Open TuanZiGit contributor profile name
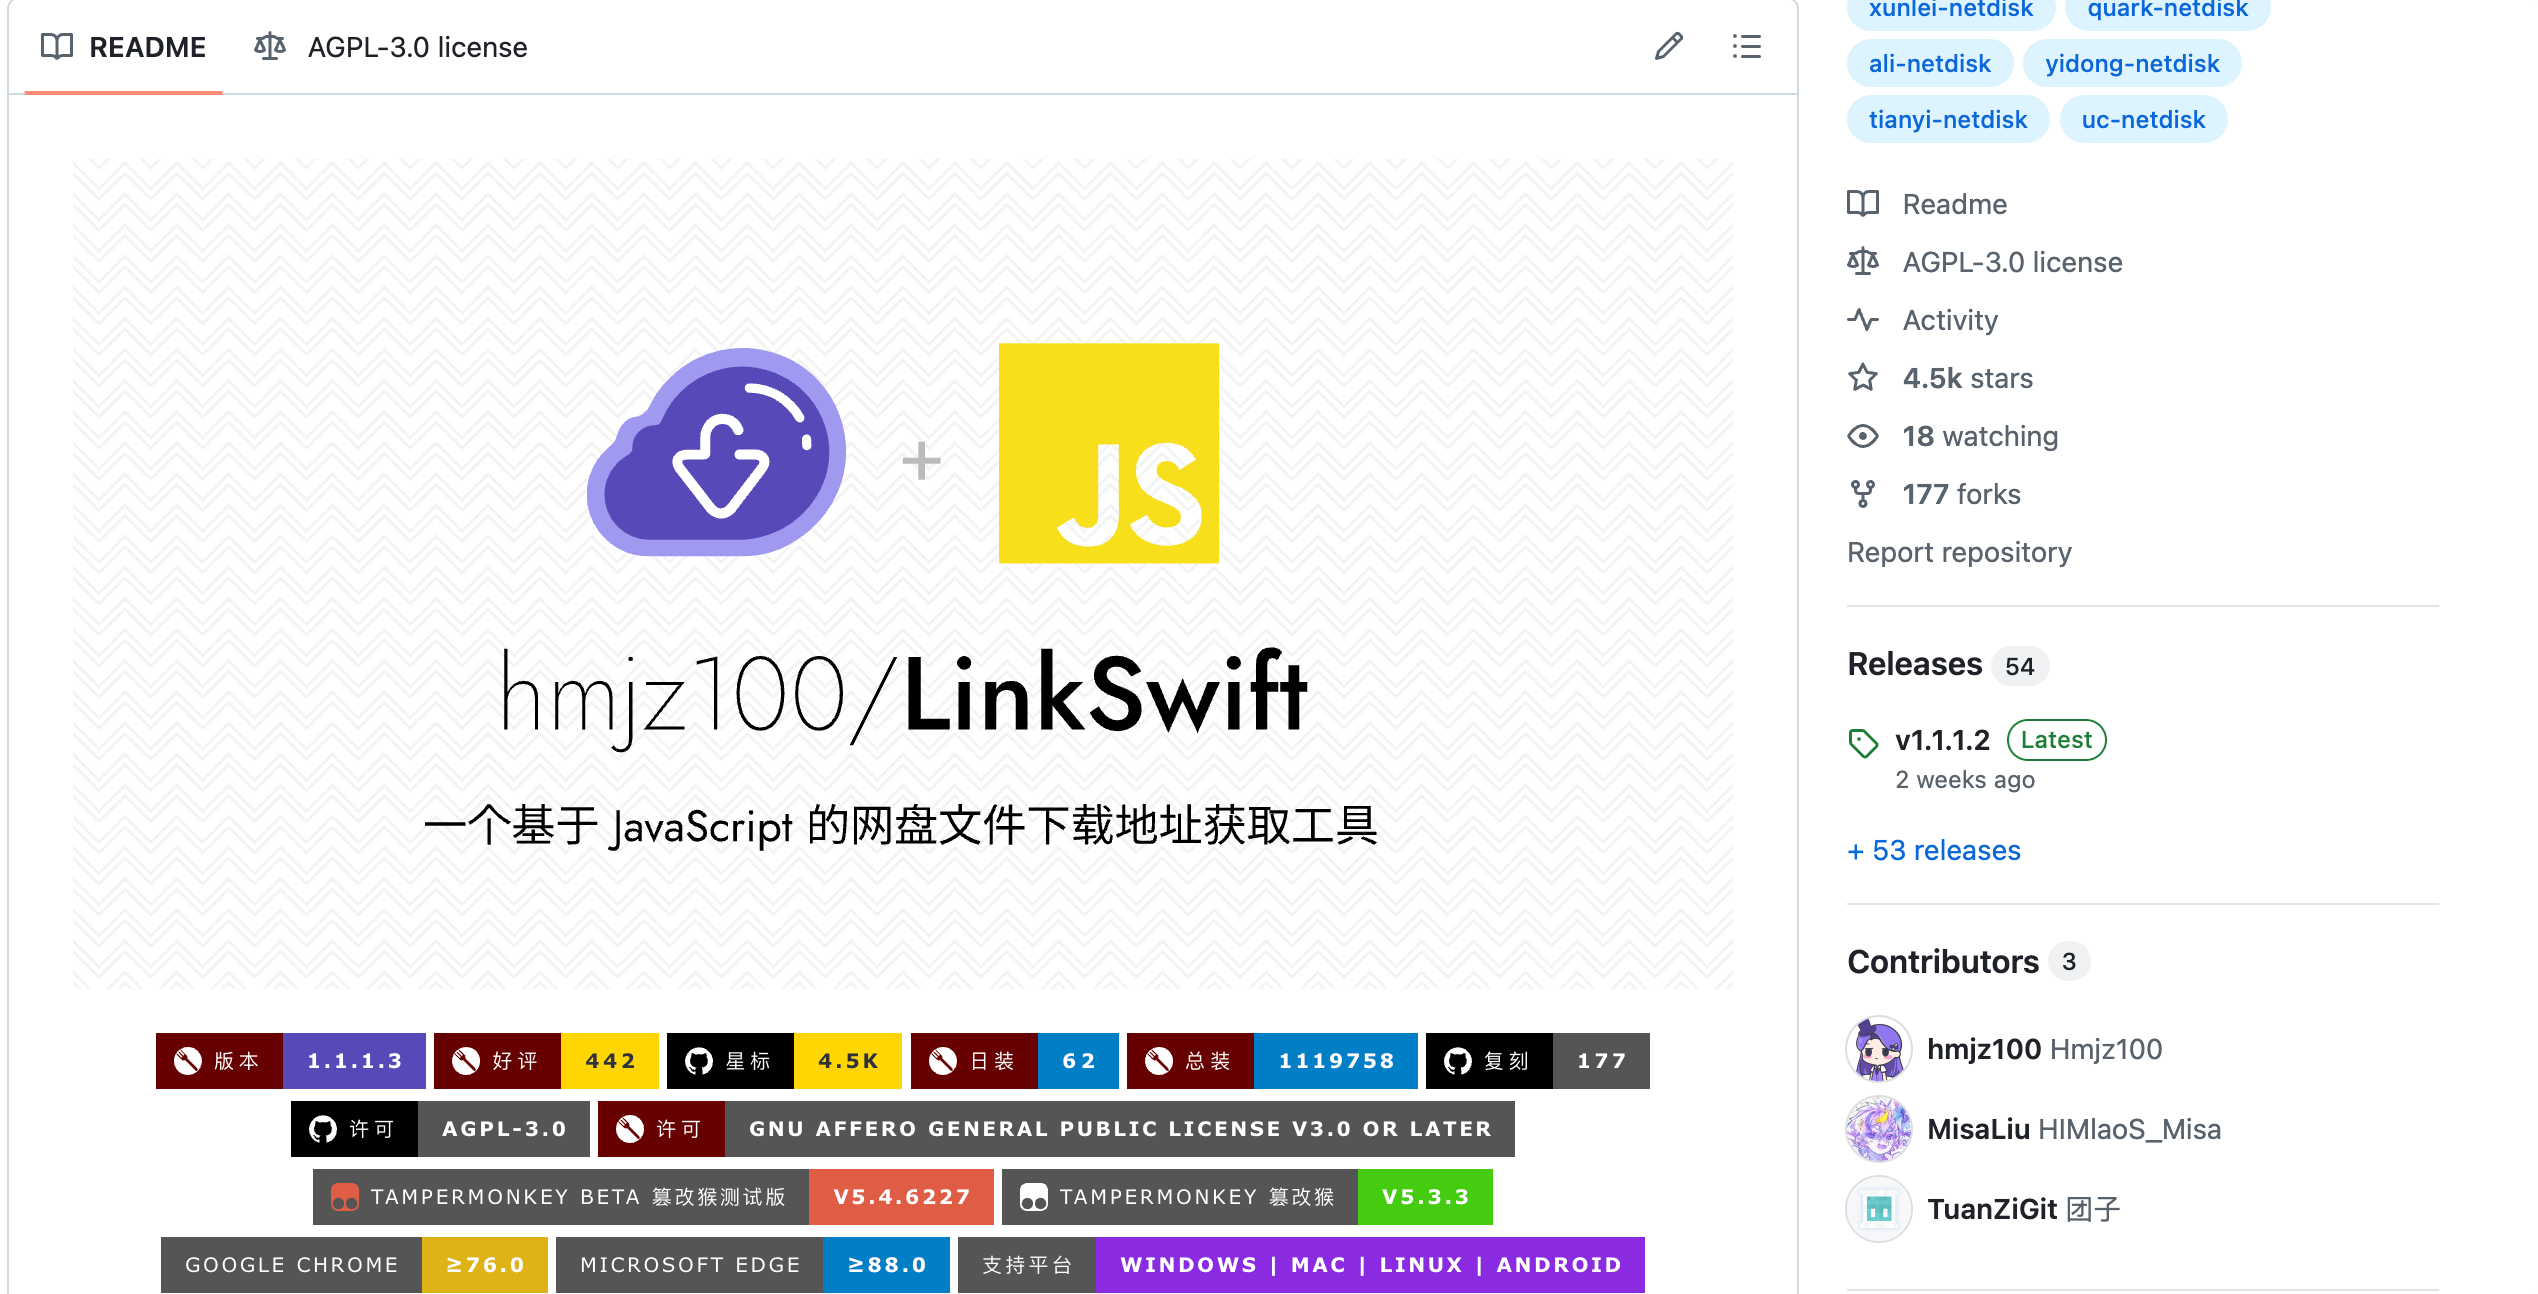The height and width of the screenshot is (1294, 2538). pos(1992,1209)
